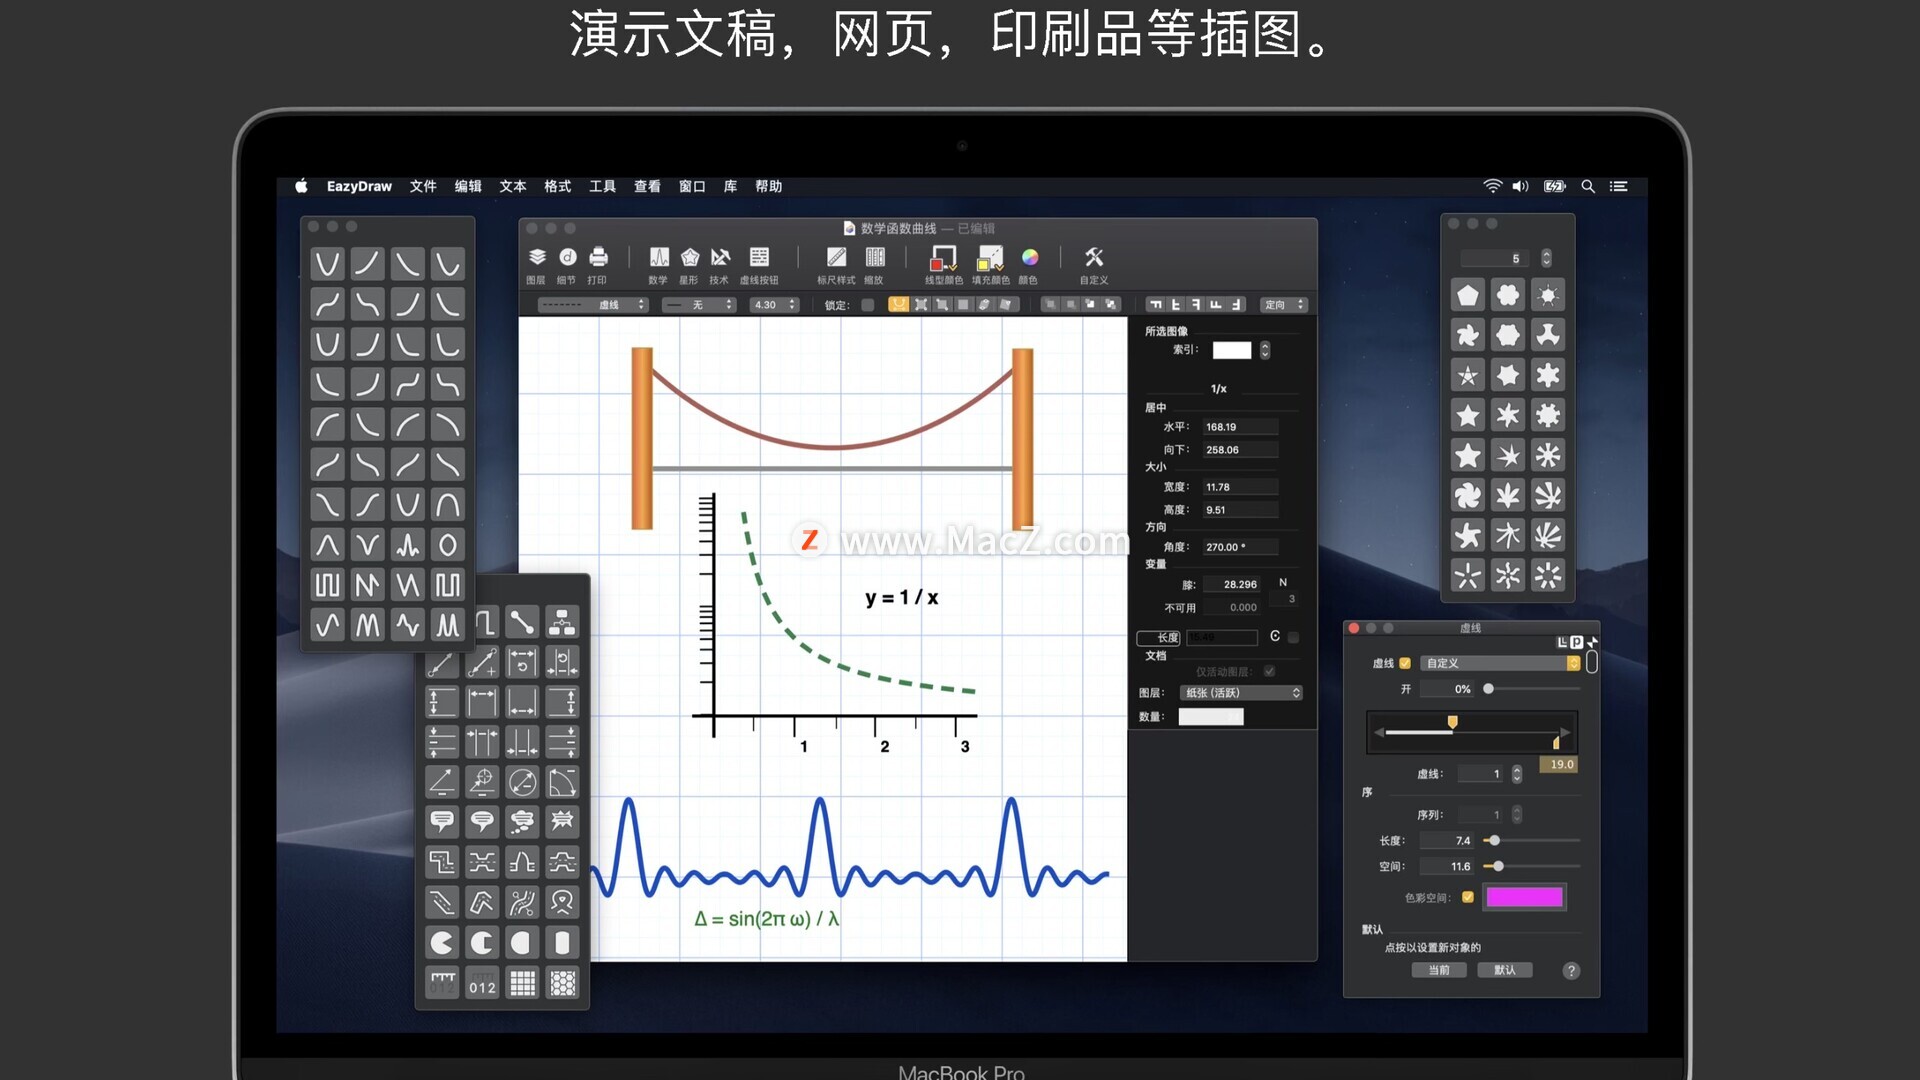Open the 工具 menu
Screen dimensions: 1920x1080
click(602, 186)
